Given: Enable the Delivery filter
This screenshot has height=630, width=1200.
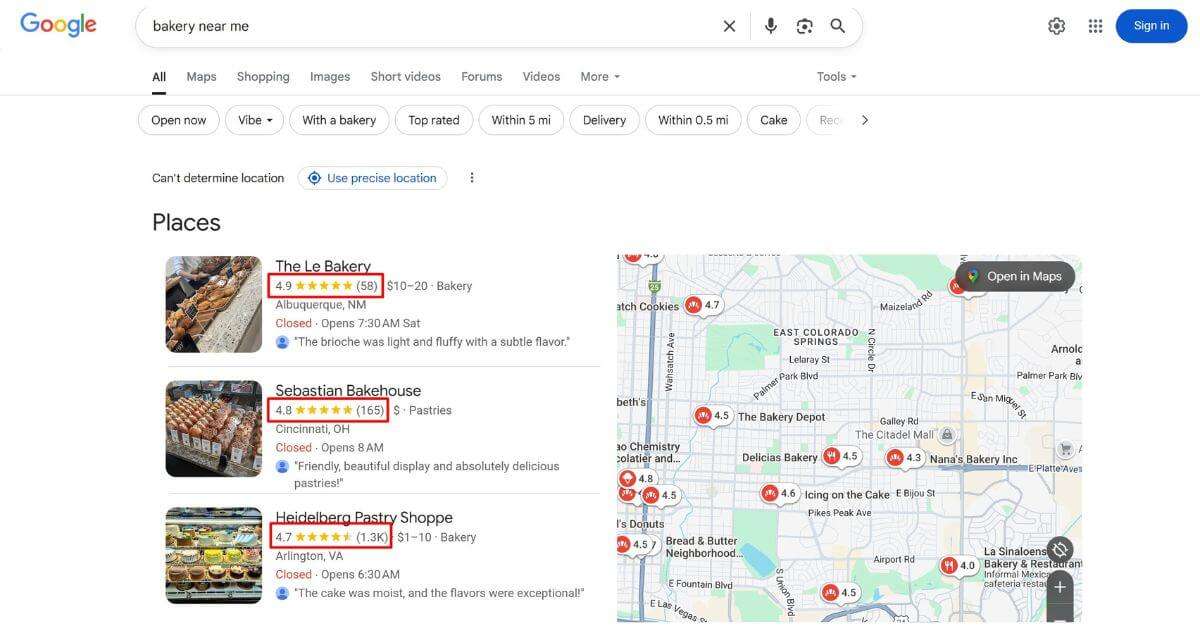Looking at the screenshot, I should pos(604,119).
